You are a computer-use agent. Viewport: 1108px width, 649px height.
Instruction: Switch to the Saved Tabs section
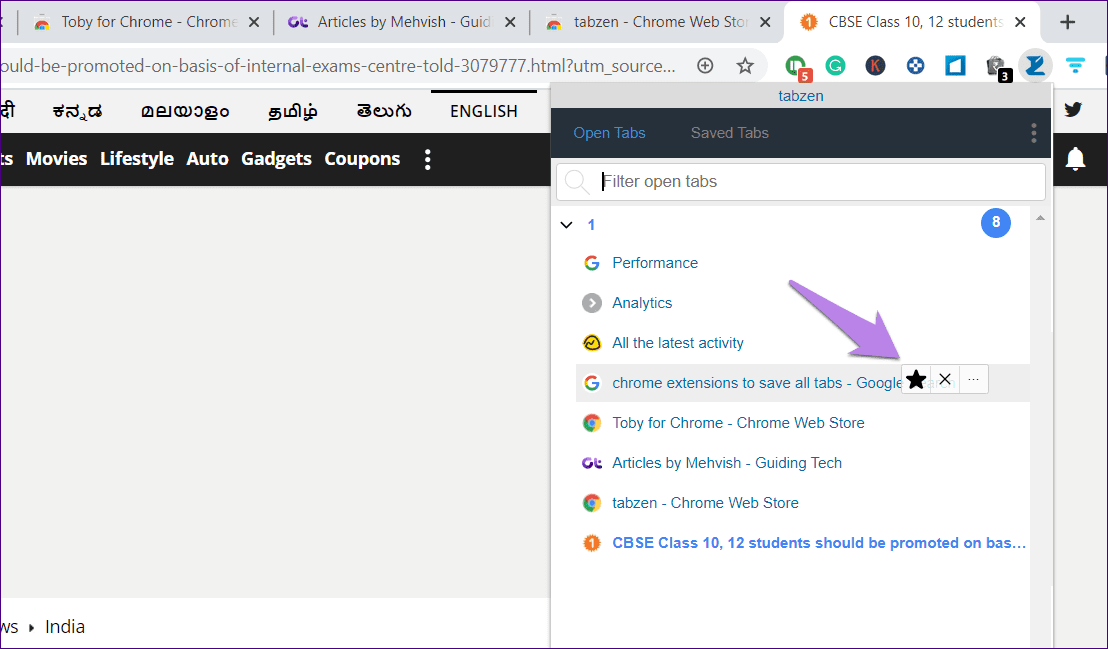[729, 133]
